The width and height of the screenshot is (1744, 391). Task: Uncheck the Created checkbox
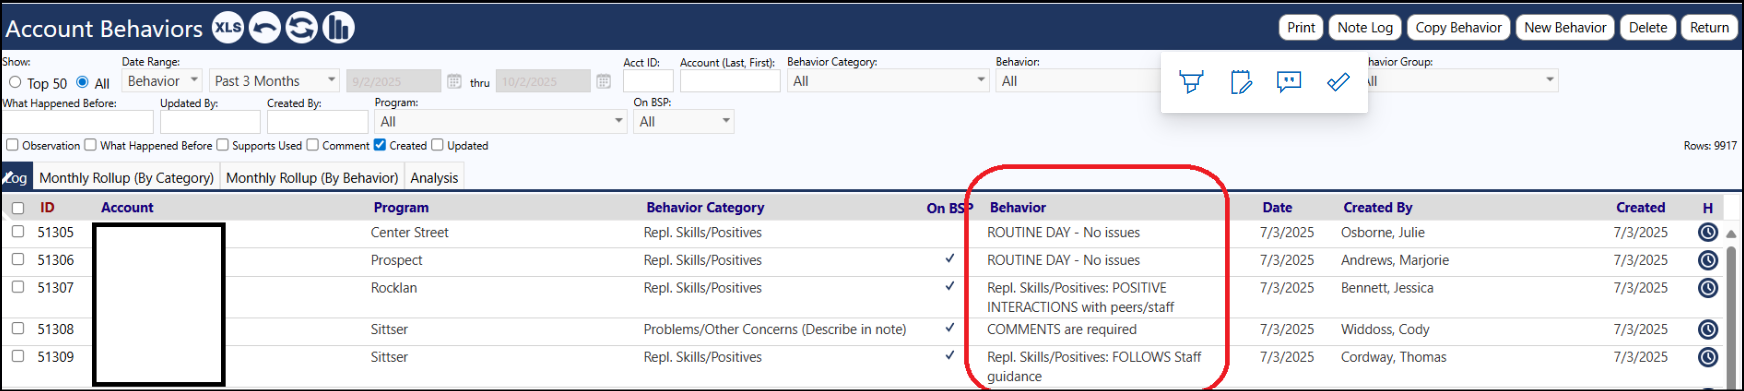[x=379, y=145]
